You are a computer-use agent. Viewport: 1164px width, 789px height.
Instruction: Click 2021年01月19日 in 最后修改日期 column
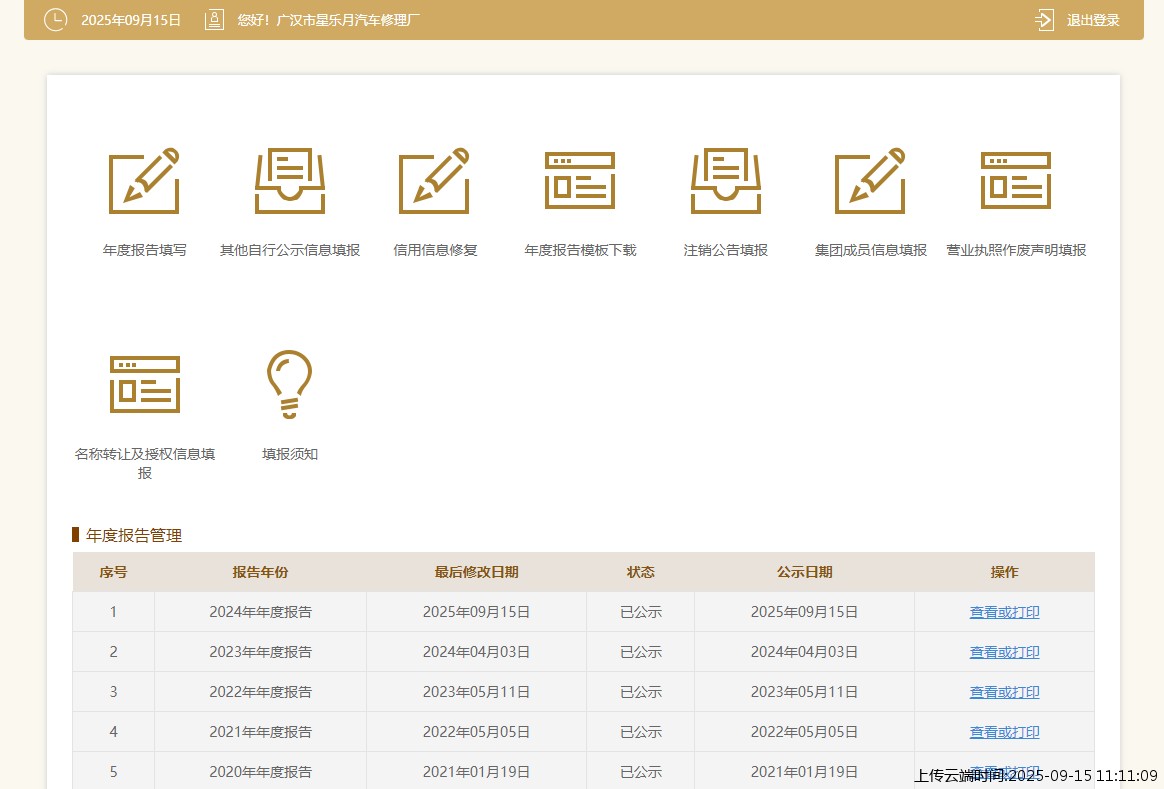coord(477,772)
